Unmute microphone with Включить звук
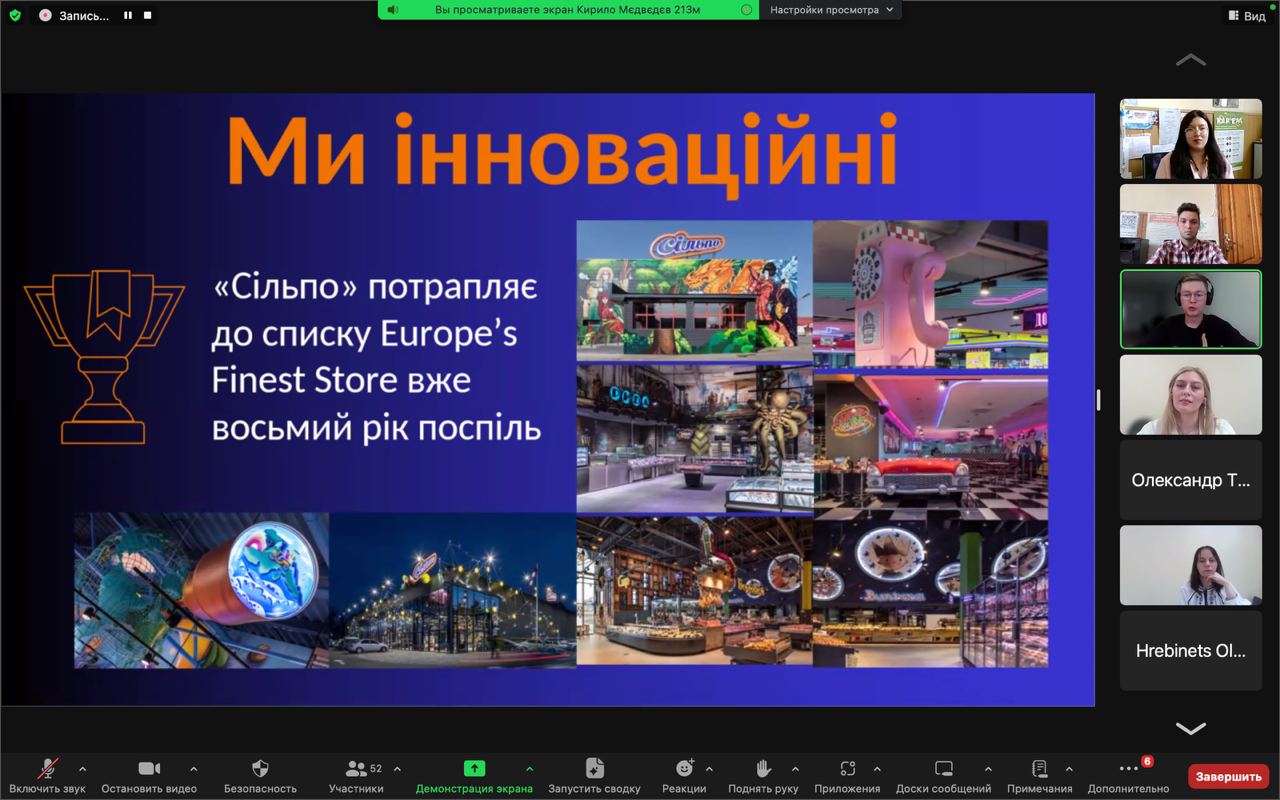Image resolution: width=1280 pixels, height=800 pixels. [47, 769]
